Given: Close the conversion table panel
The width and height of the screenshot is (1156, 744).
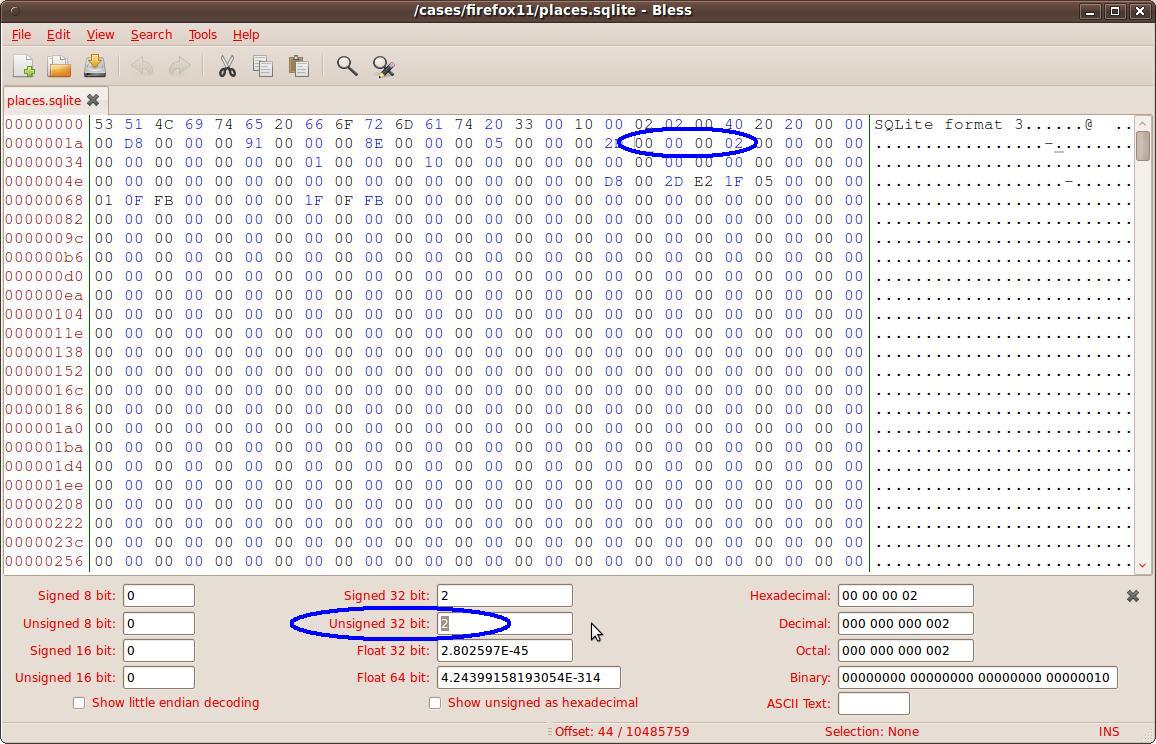Looking at the screenshot, I should tap(1132, 596).
